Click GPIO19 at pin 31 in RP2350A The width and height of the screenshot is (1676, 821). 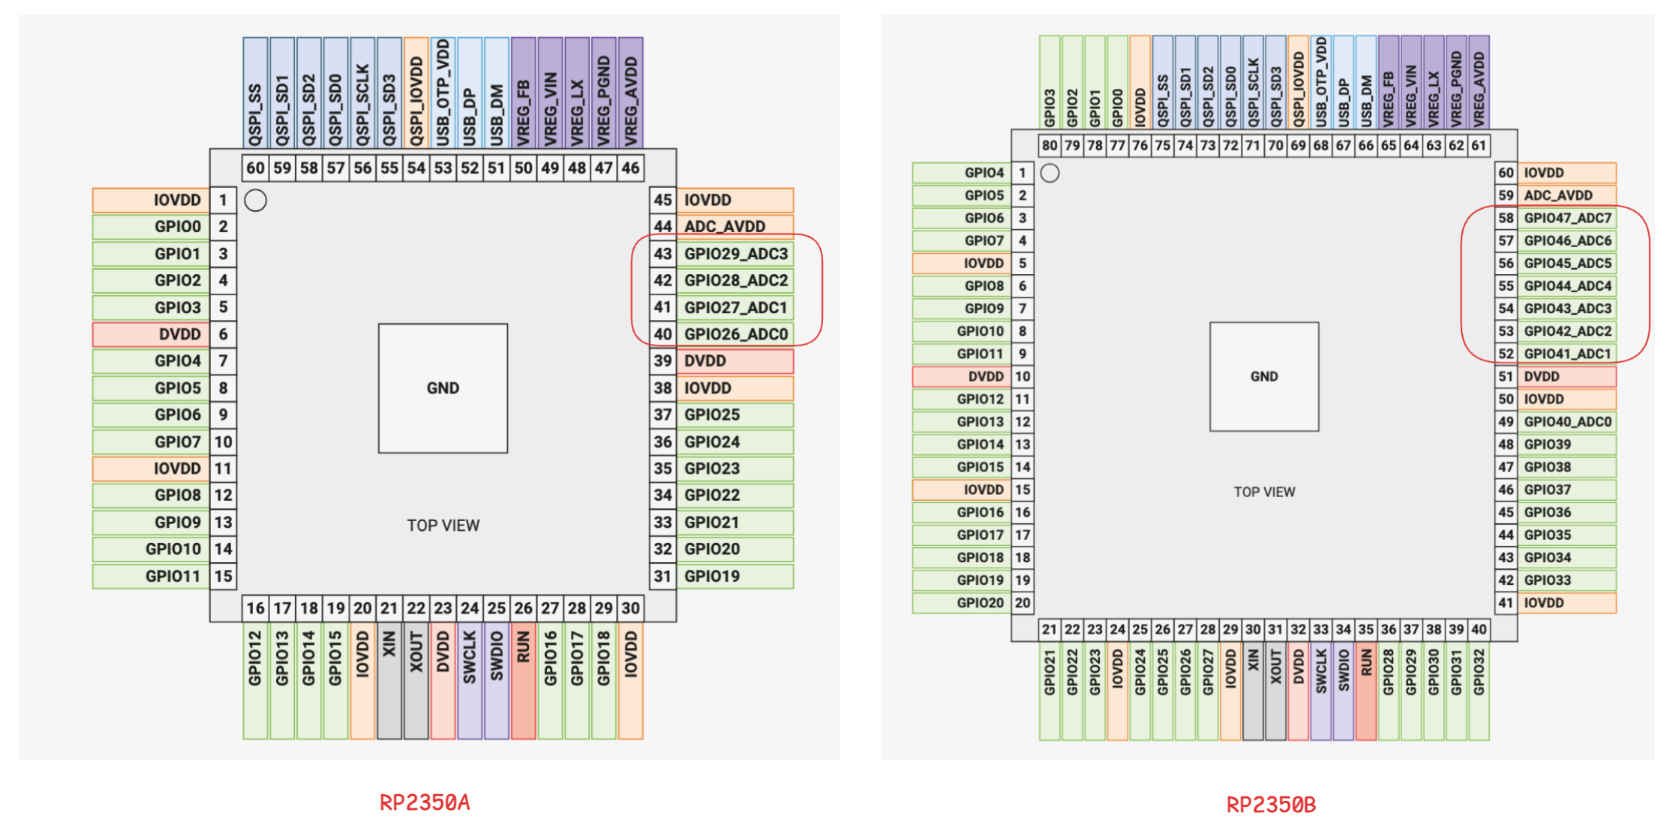click(x=736, y=576)
